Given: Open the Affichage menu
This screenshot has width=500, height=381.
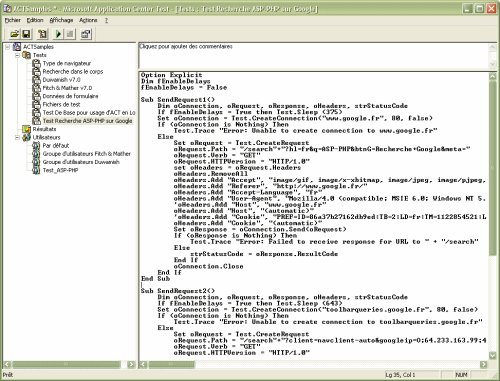Looking at the screenshot, I should [x=61, y=20].
